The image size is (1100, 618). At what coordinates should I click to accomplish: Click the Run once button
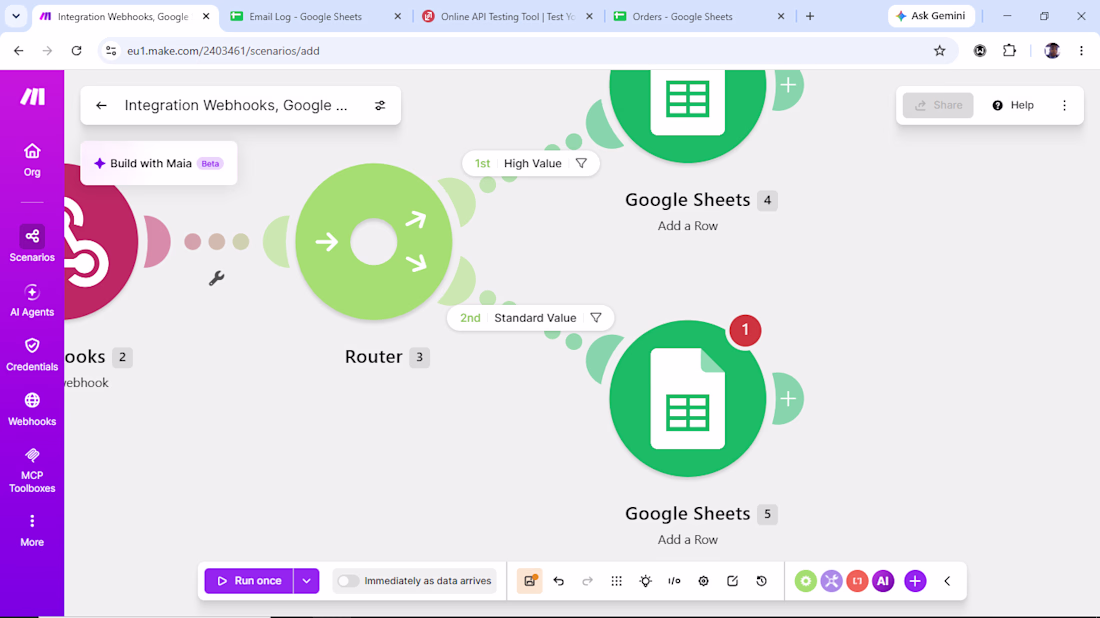coord(249,581)
